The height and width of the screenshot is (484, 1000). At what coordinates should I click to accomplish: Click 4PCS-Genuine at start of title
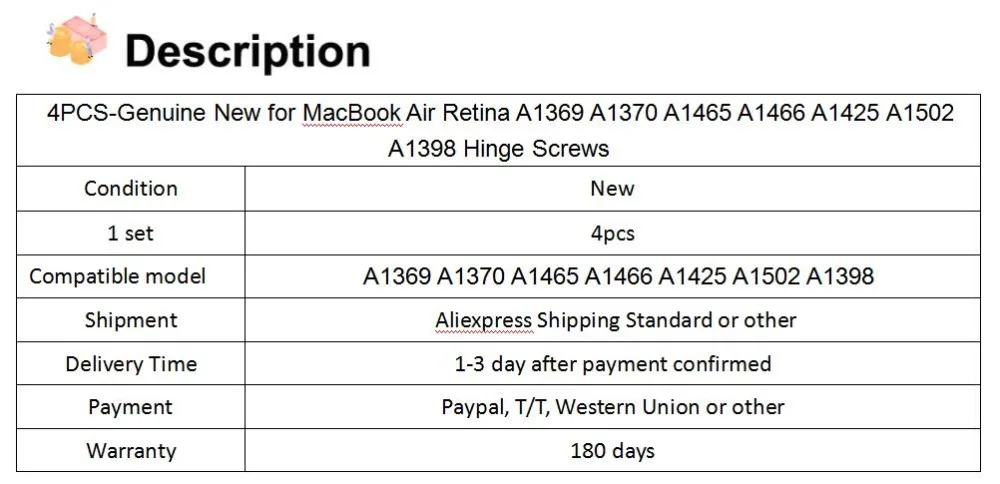pyautogui.click(x=126, y=113)
